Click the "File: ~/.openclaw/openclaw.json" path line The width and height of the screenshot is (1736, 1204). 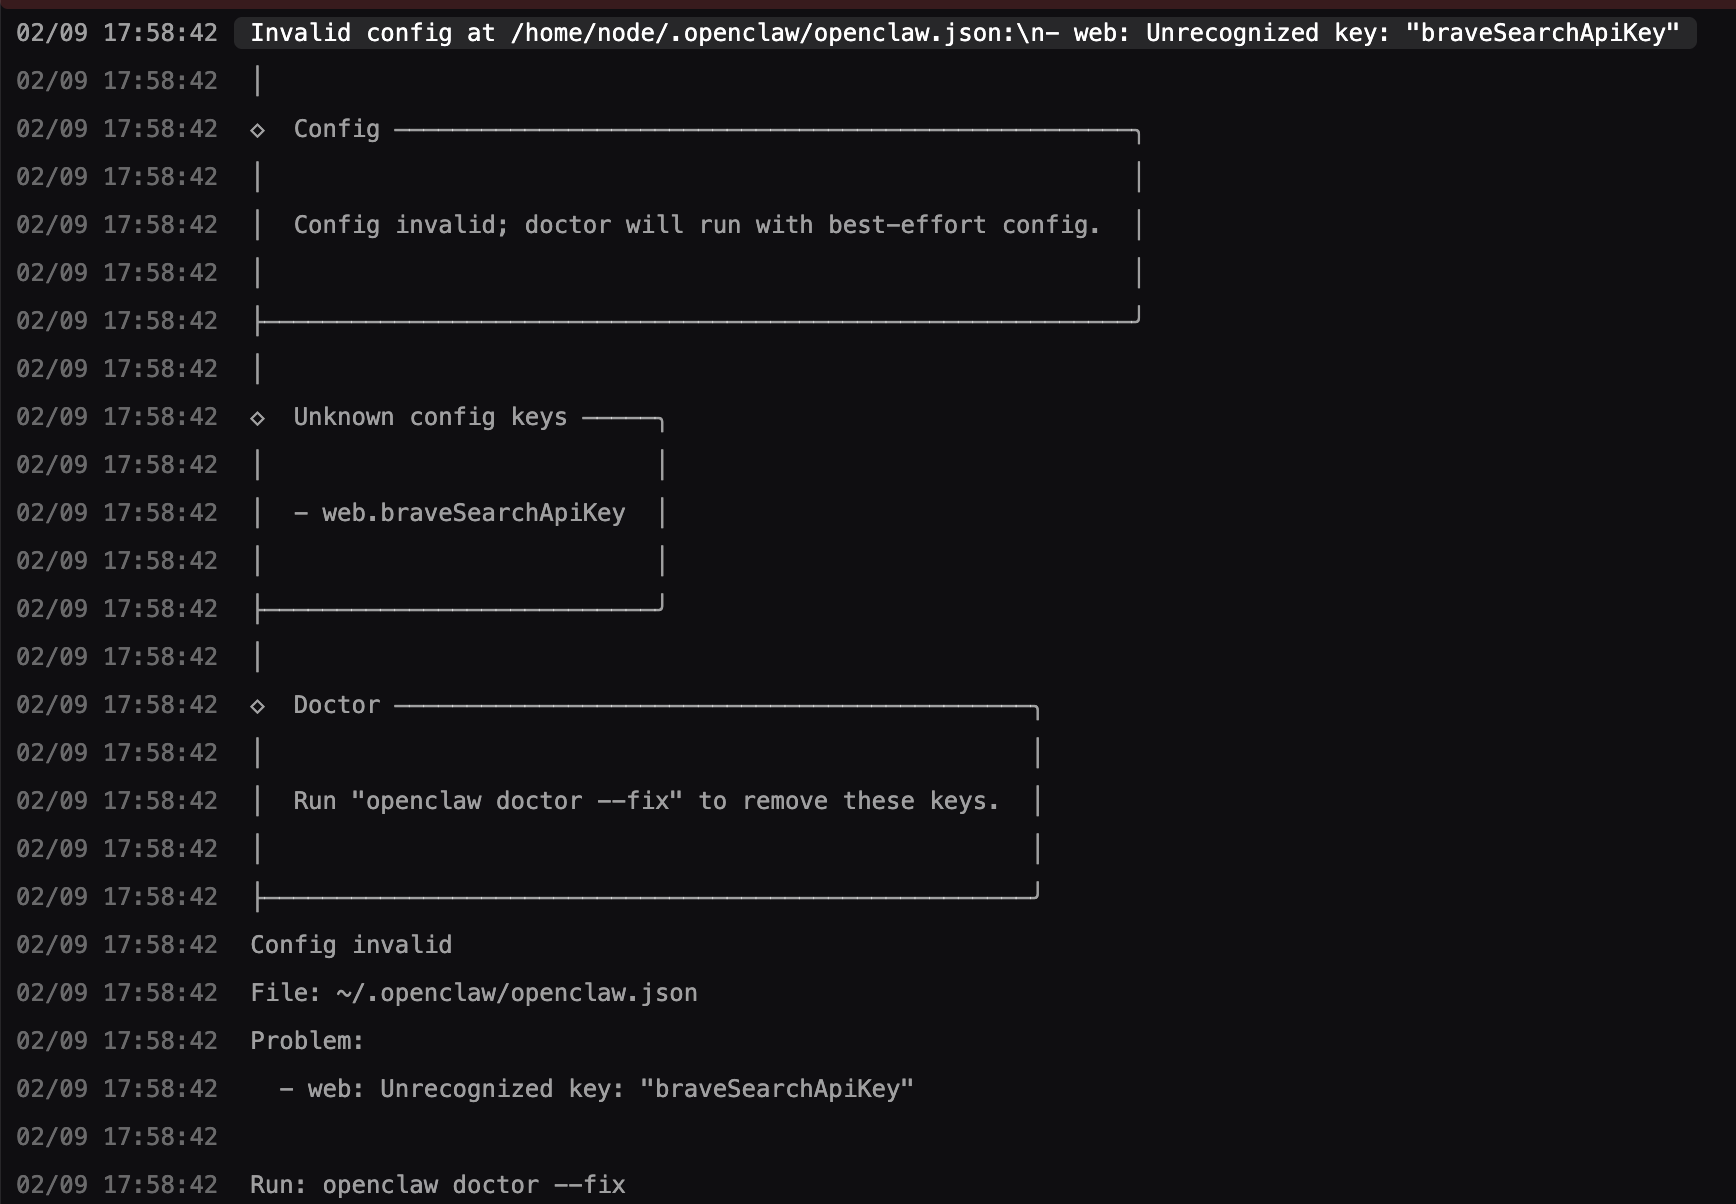coord(474,993)
